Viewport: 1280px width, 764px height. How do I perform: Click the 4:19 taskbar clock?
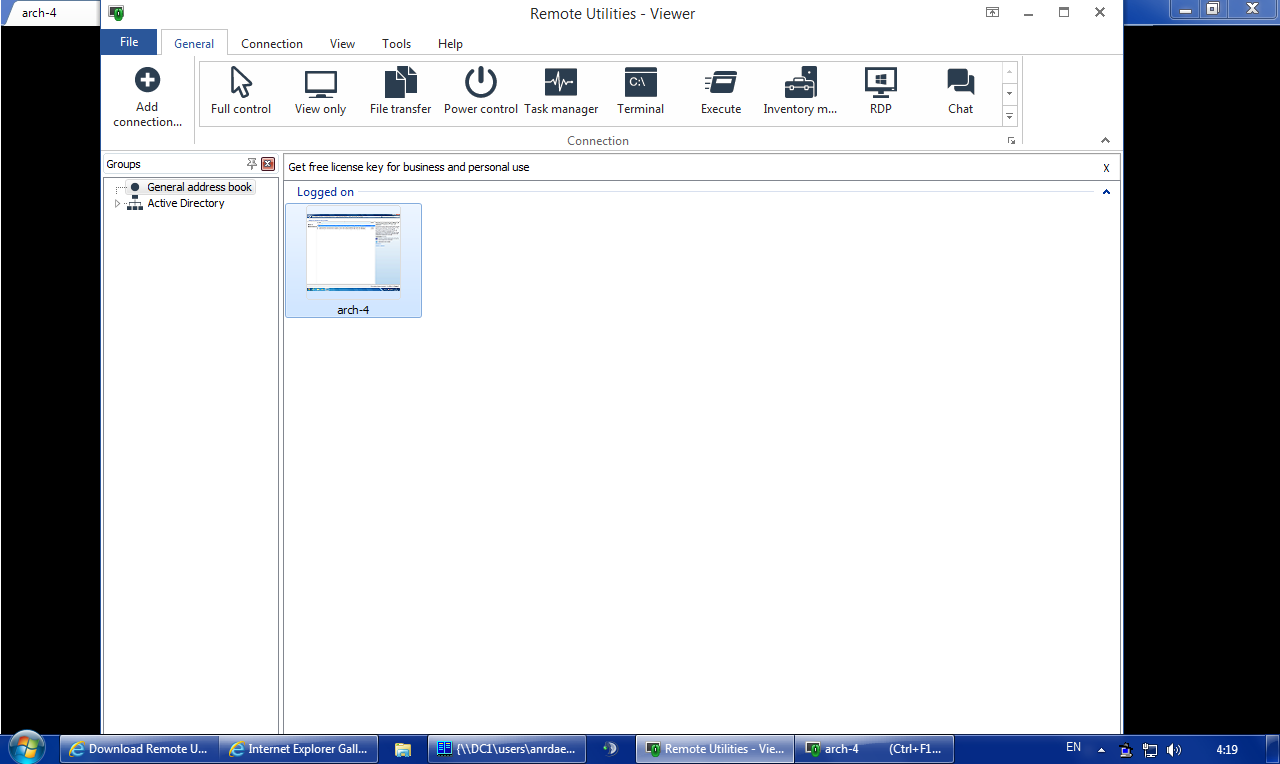click(x=1227, y=749)
